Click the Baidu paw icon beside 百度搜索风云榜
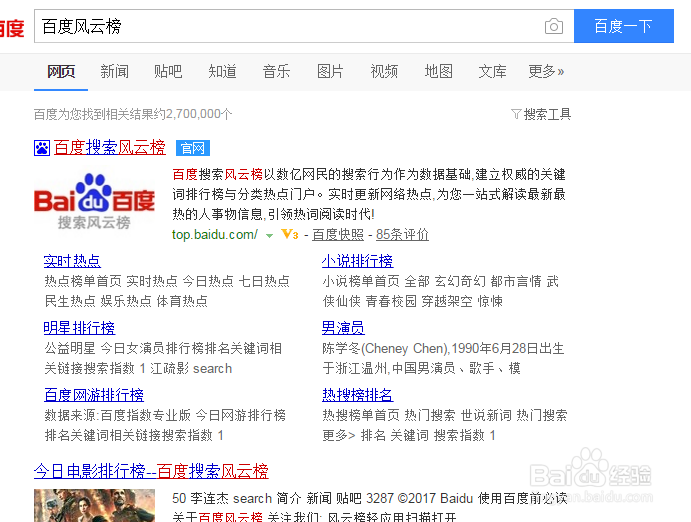This screenshot has width=691, height=522. (42, 148)
